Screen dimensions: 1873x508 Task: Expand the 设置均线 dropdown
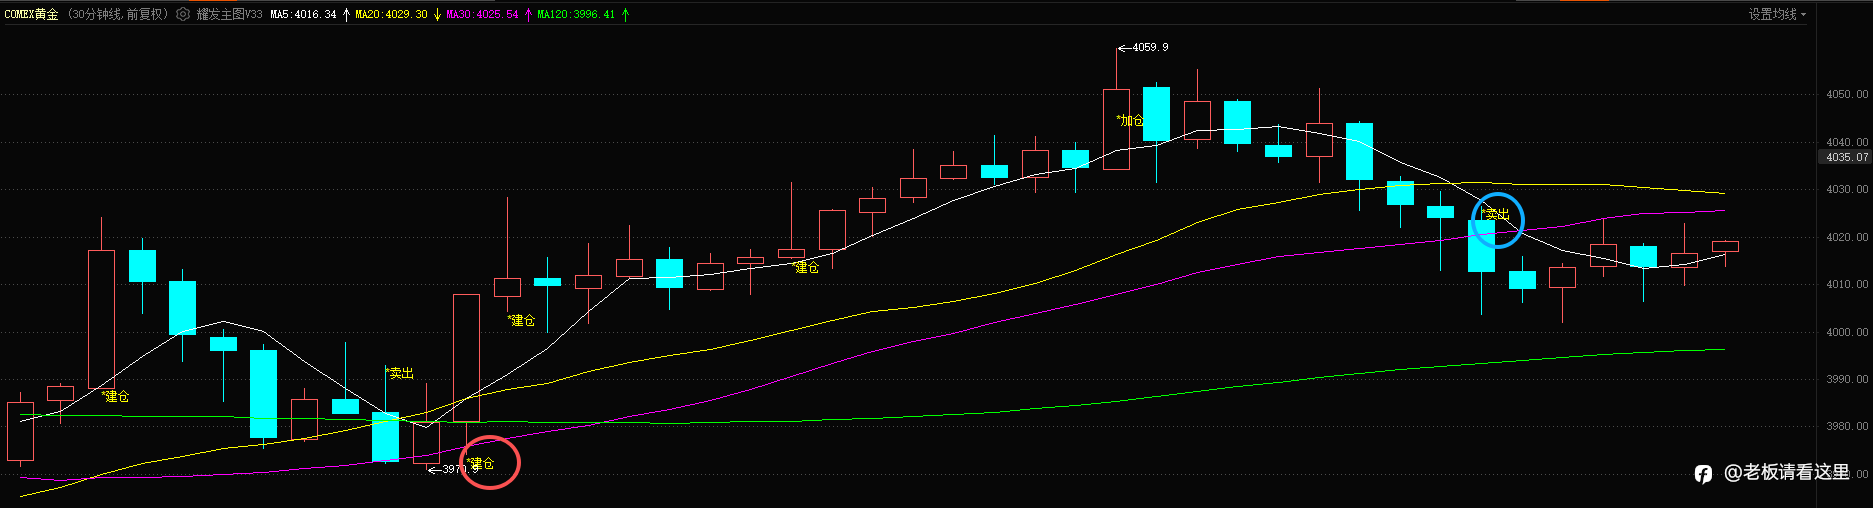point(1777,14)
